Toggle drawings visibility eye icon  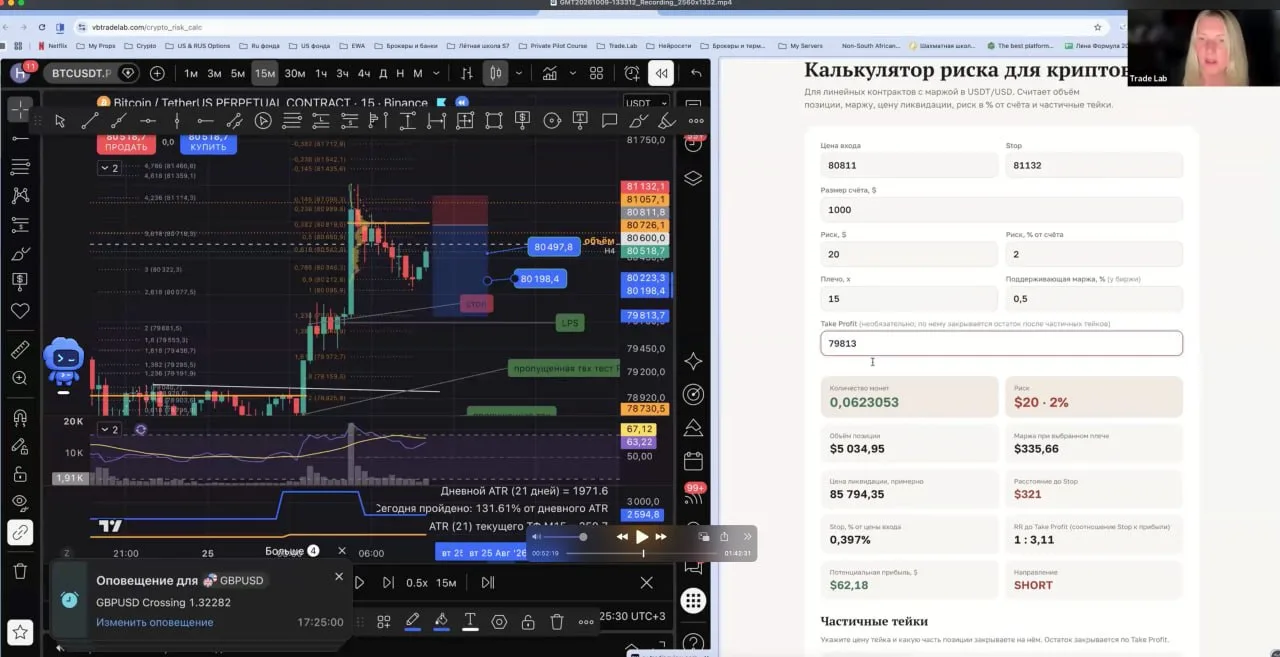tap(20, 502)
